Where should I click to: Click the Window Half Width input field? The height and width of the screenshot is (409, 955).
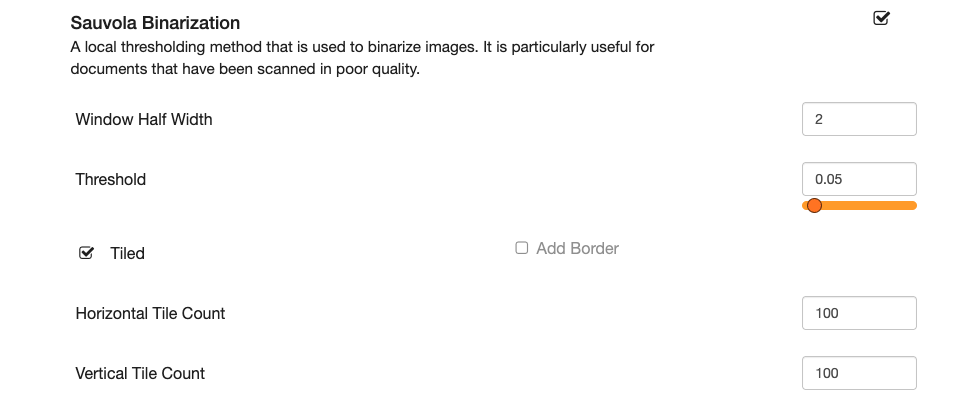(x=859, y=120)
